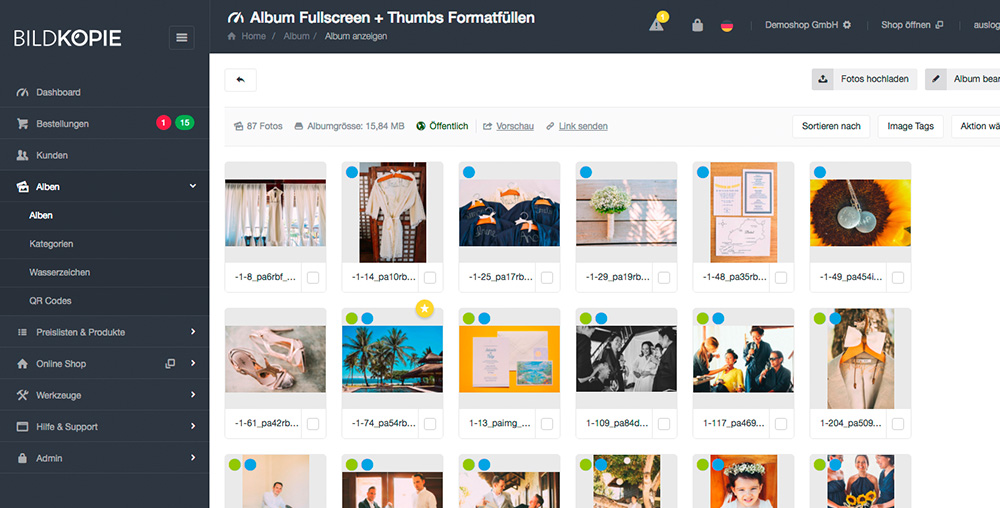1000x508 pixels.
Task: Expand the Admin menu chevron
Action: [193, 458]
